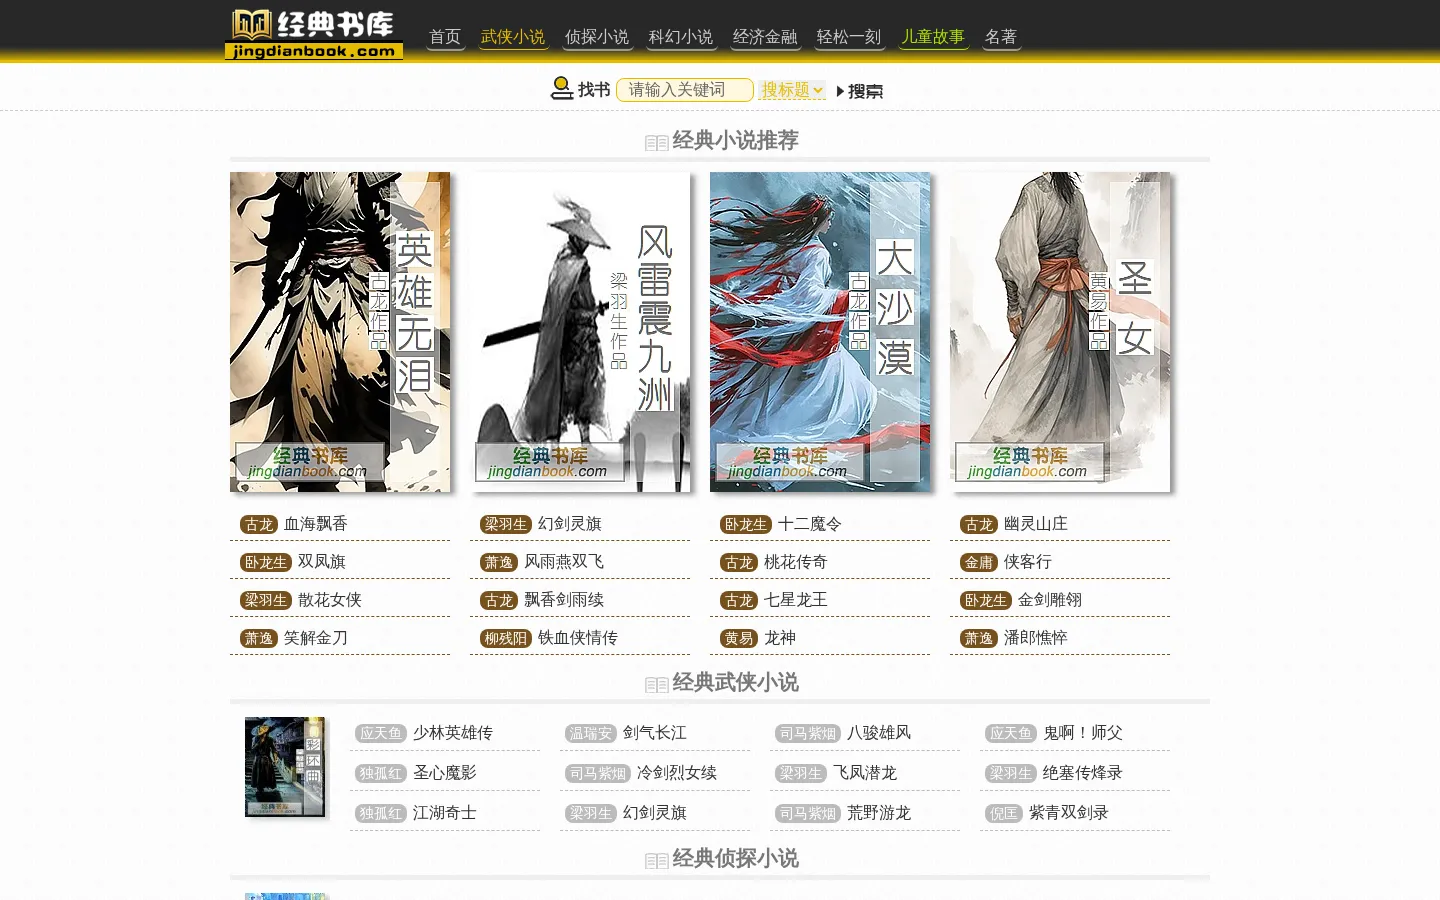Go to 经济金融 category
The height and width of the screenshot is (900, 1440).
pos(765,37)
